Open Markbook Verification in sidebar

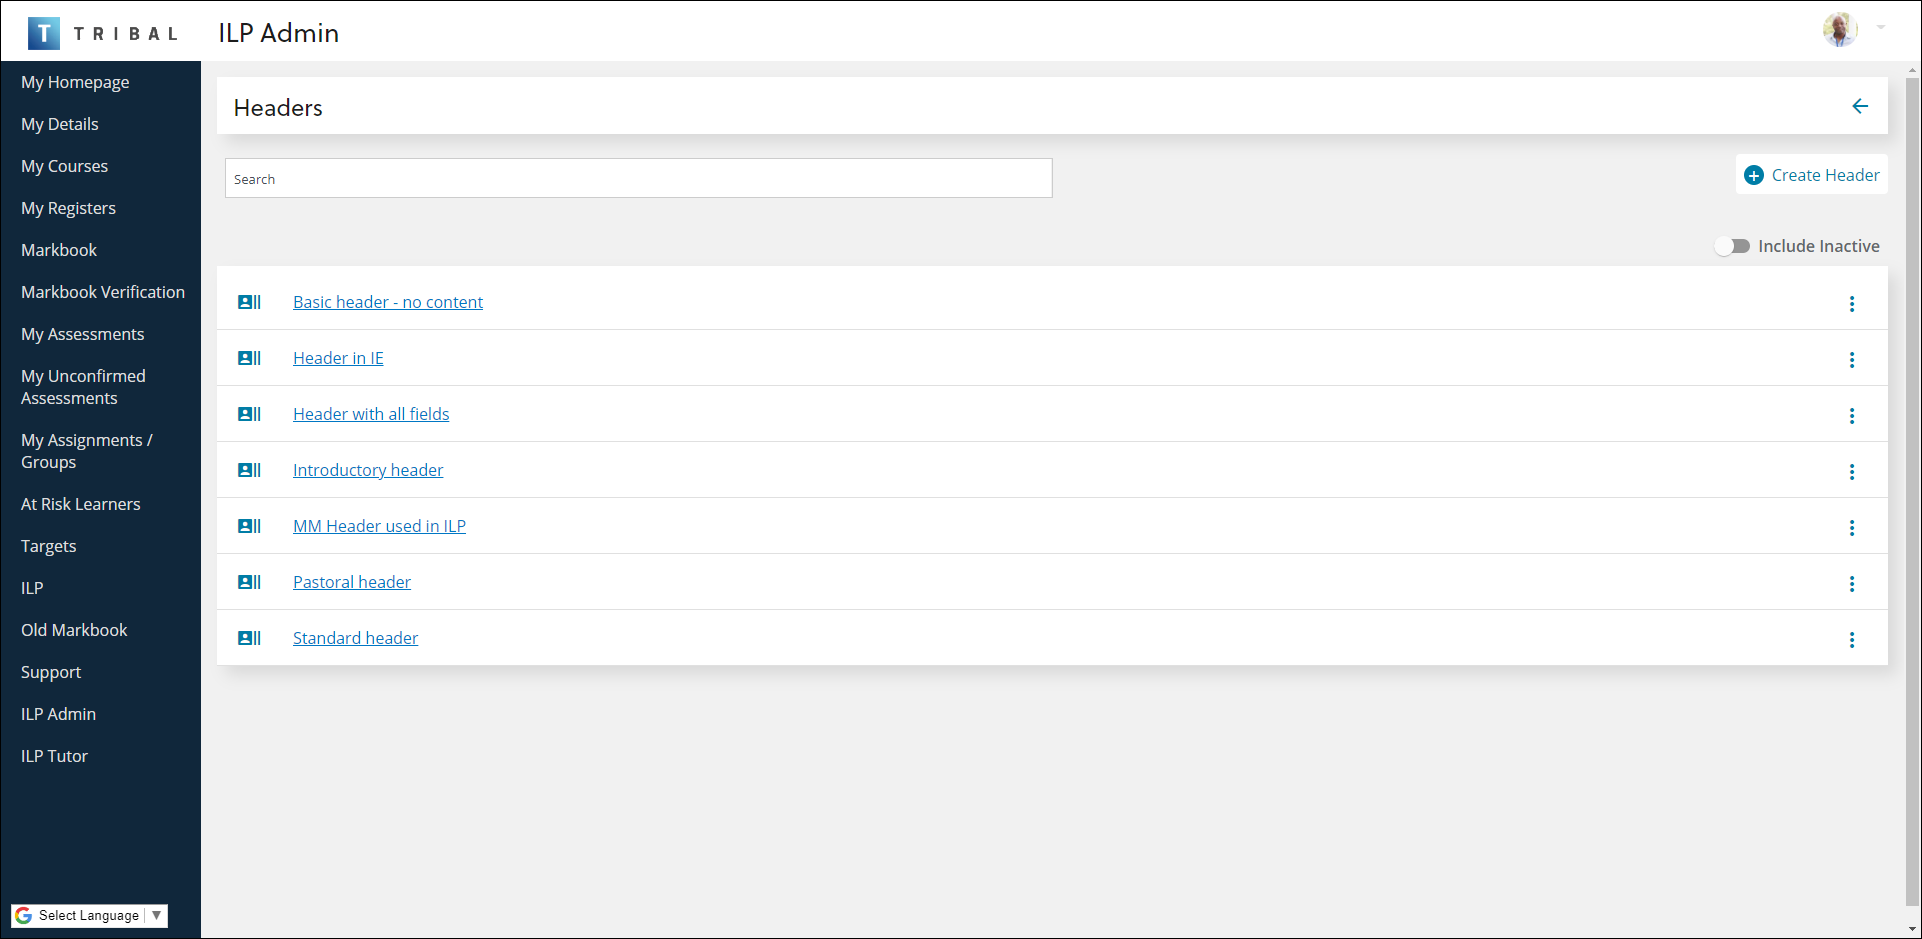point(103,292)
